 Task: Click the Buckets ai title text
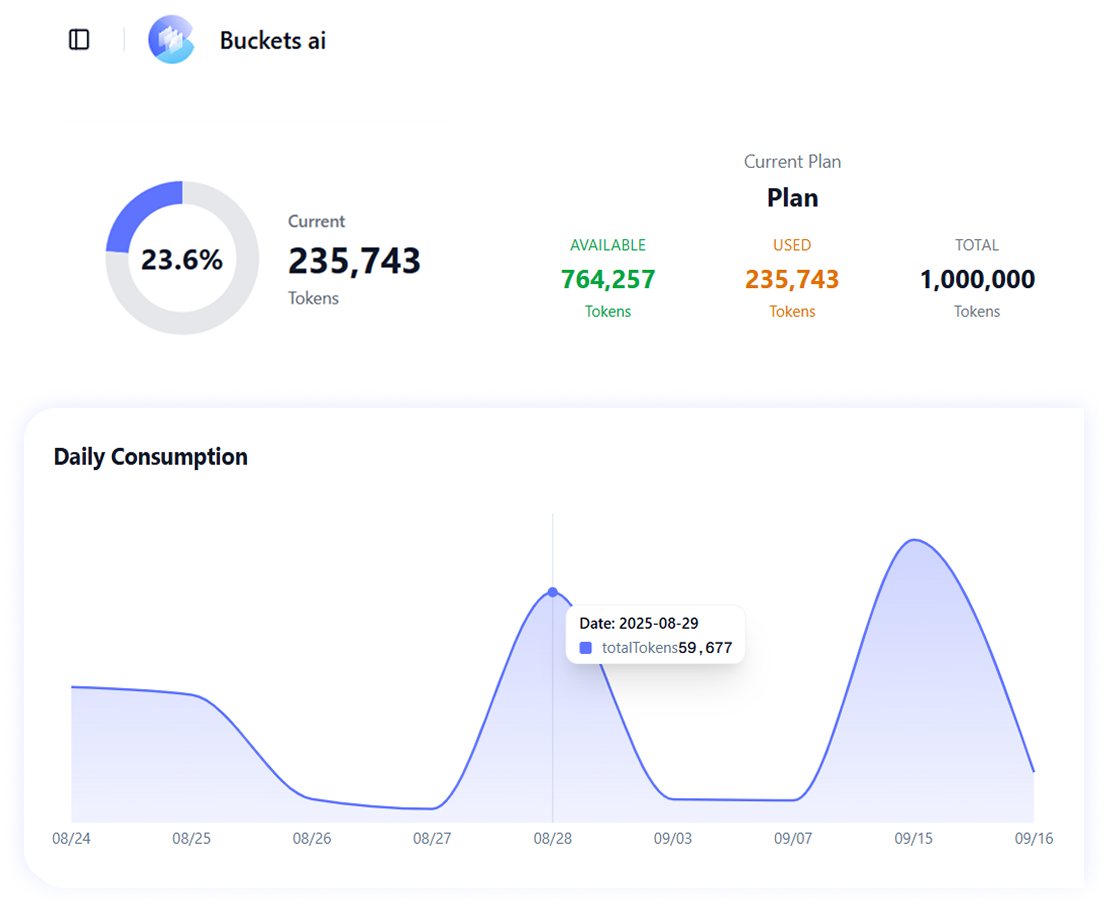[272, 41]
